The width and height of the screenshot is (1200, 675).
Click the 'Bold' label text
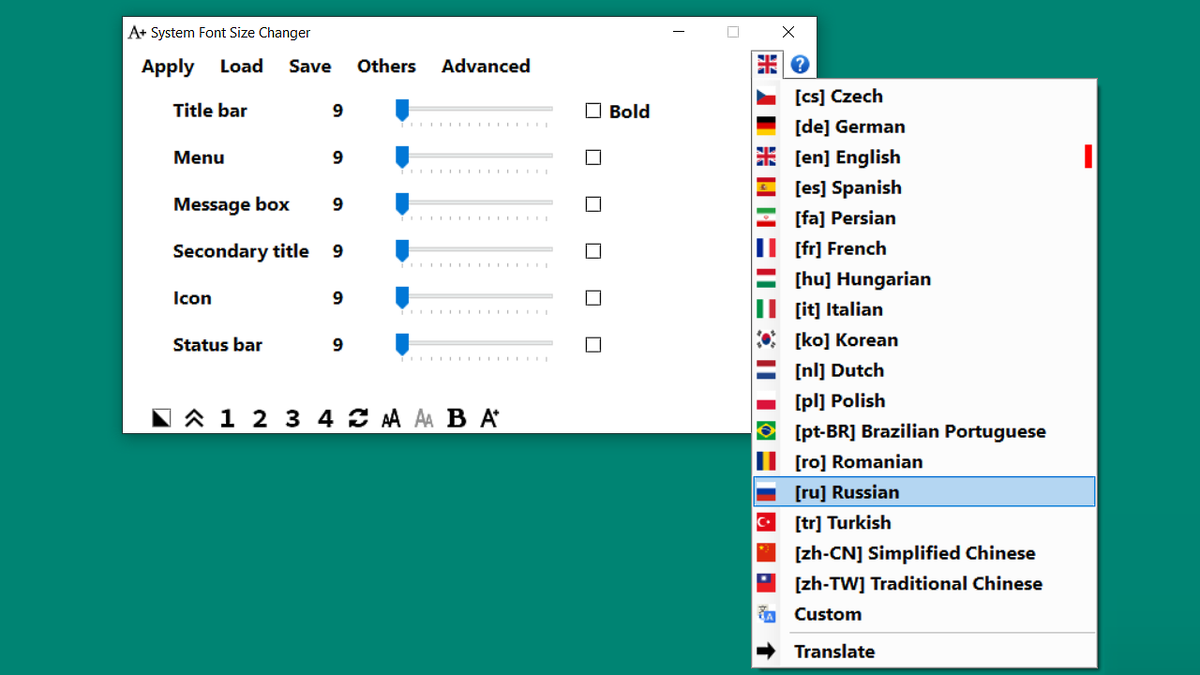(x=629, y=112)
